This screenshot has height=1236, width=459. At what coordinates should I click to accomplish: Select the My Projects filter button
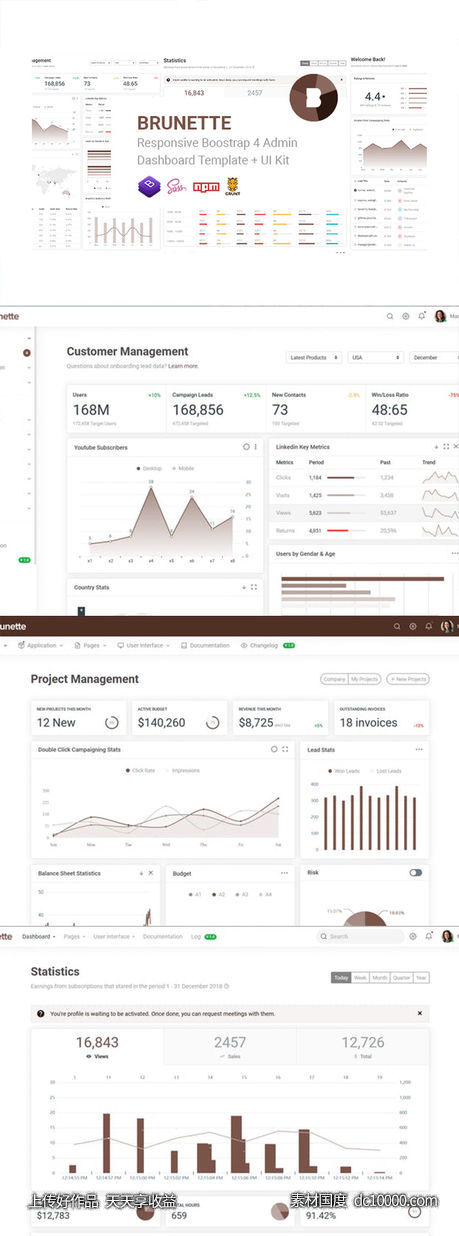pos(365,679)
